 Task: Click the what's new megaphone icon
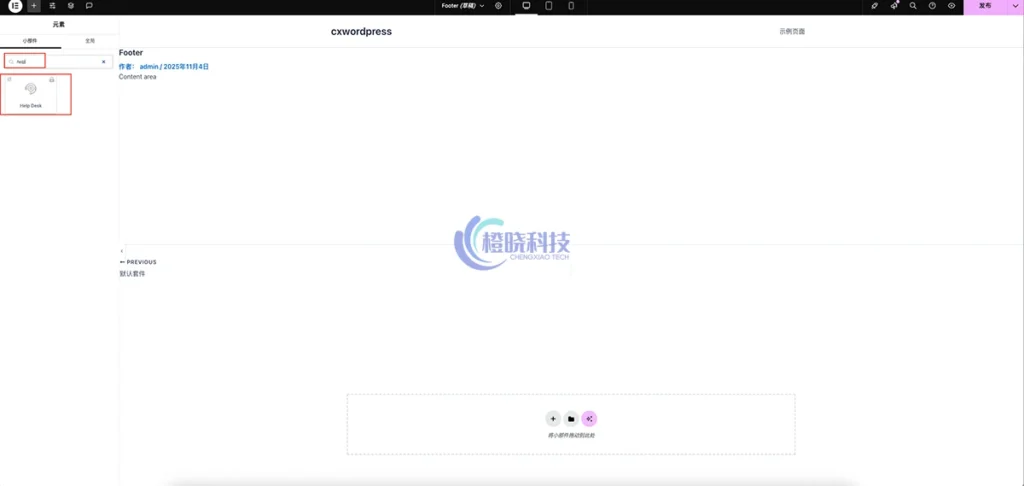(894, 6)
